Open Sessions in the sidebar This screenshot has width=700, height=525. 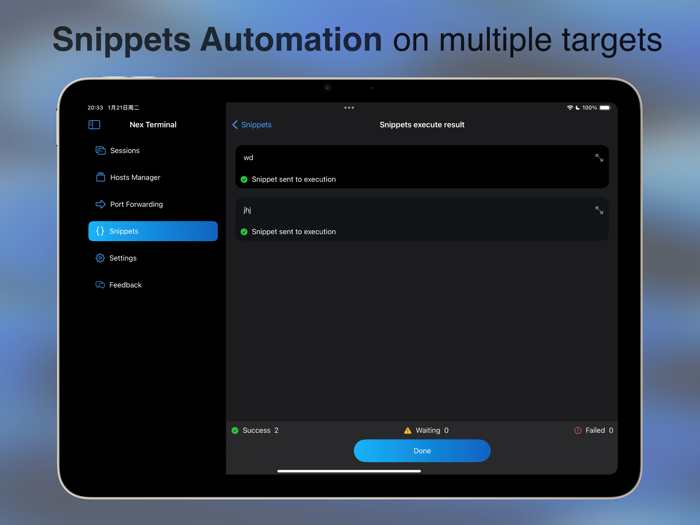153,150
